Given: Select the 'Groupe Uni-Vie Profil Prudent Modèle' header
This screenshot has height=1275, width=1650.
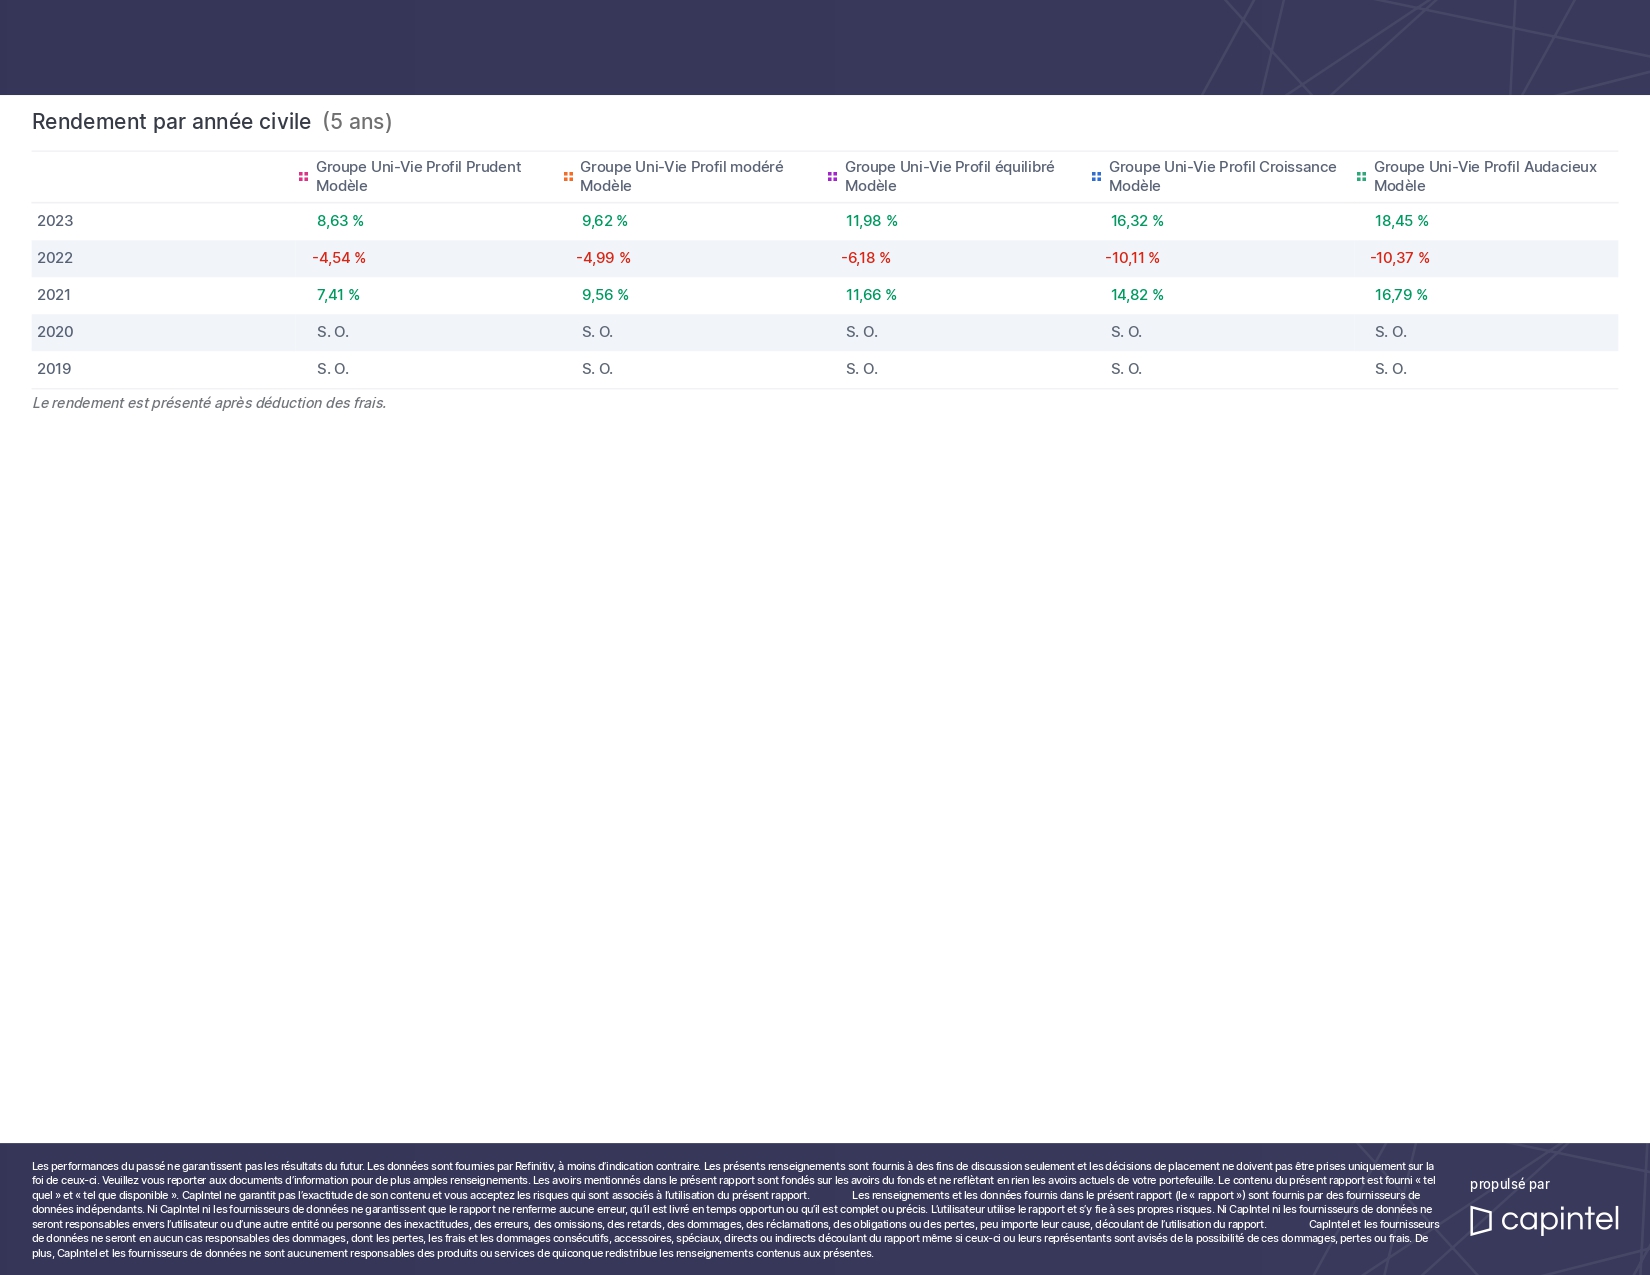Looking at the screenshot, I should [418, 176].
